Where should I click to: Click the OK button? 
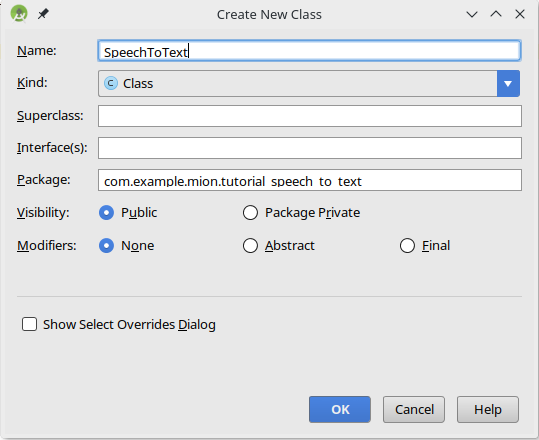[340, 409]
